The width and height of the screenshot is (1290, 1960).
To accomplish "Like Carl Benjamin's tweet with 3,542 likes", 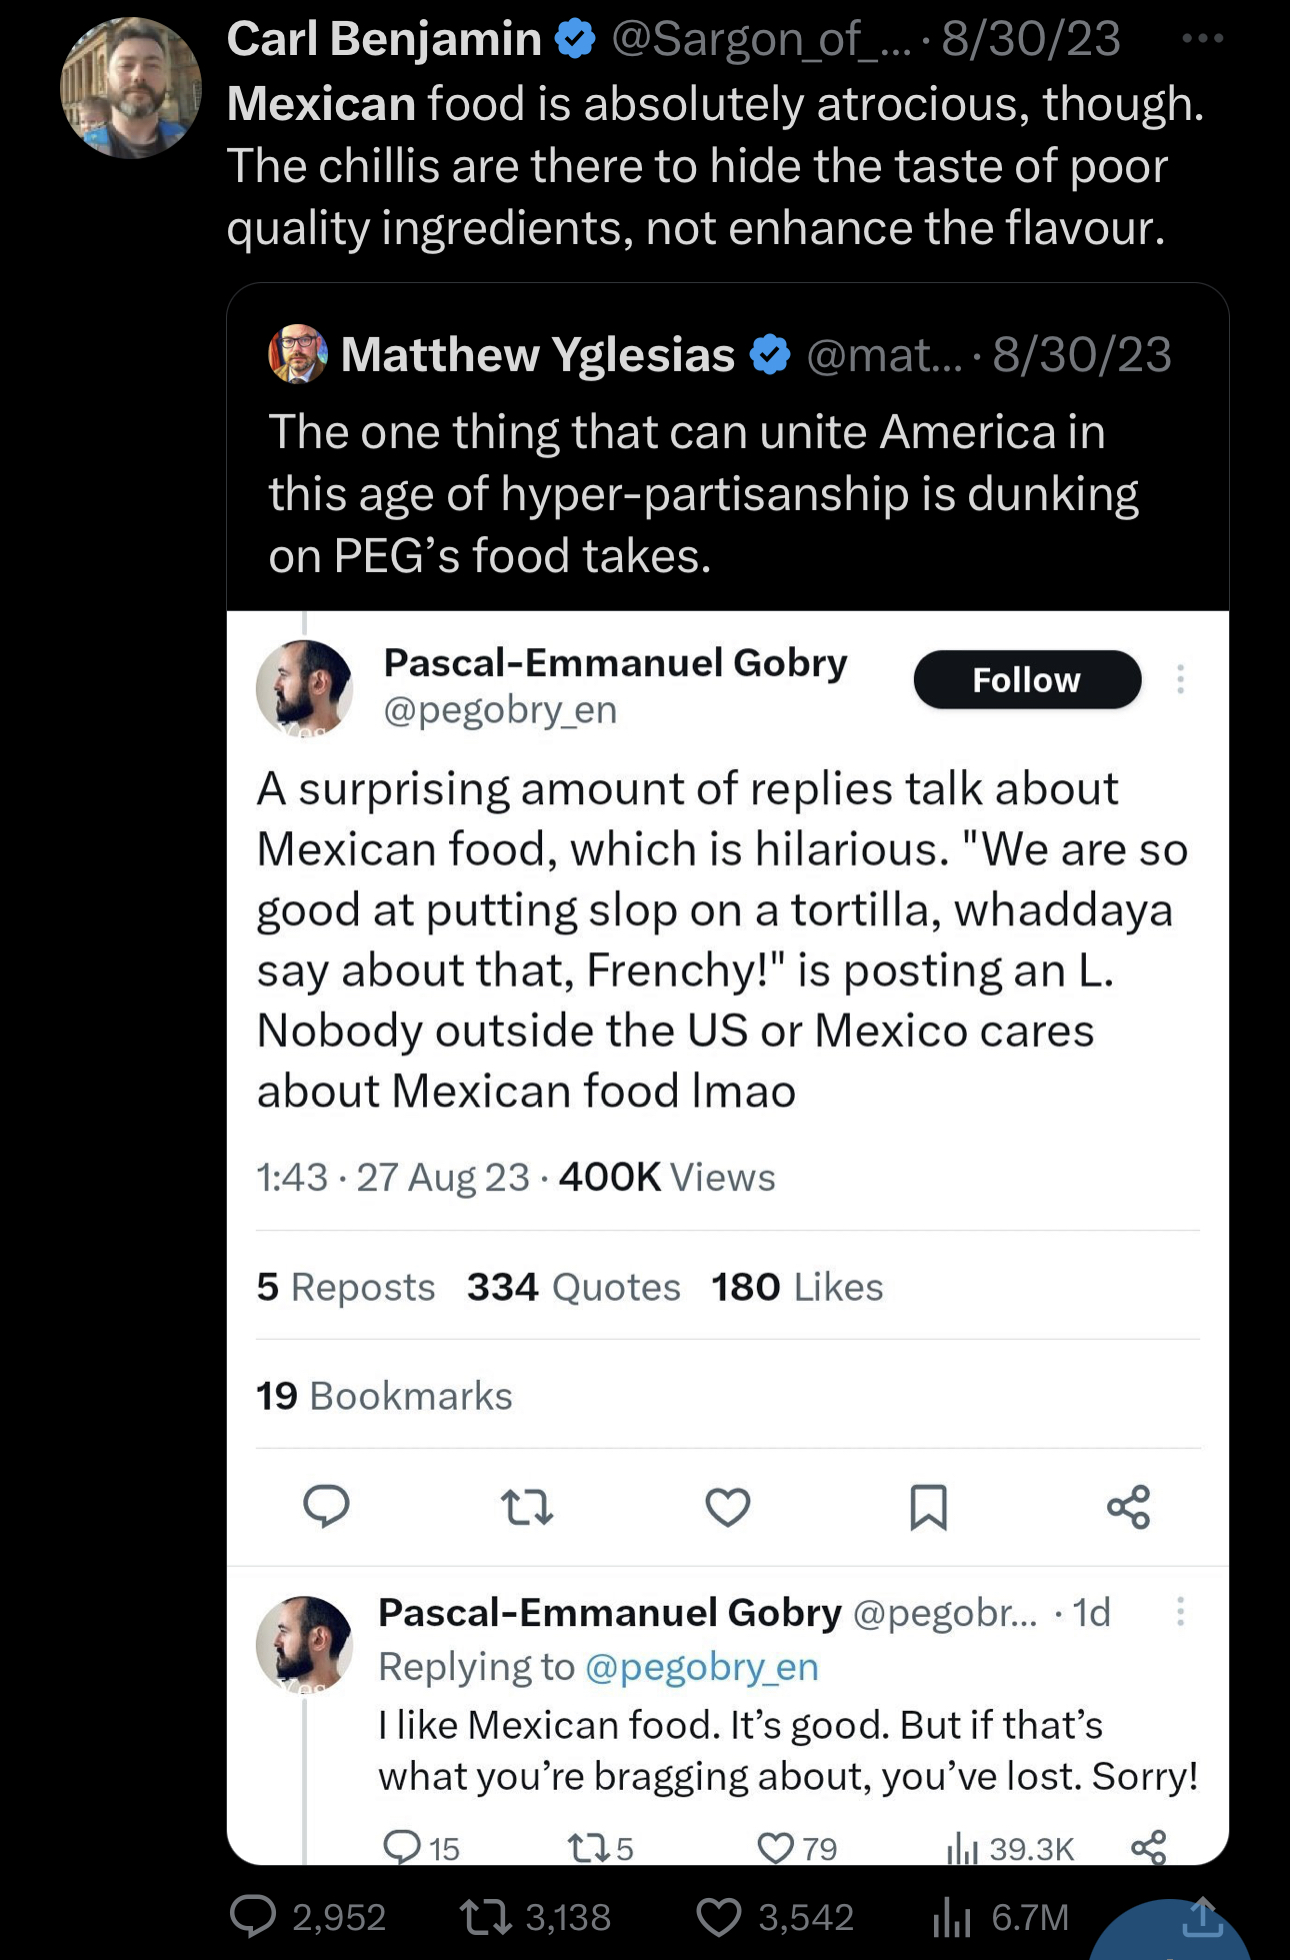I will tap(719, 1917).
